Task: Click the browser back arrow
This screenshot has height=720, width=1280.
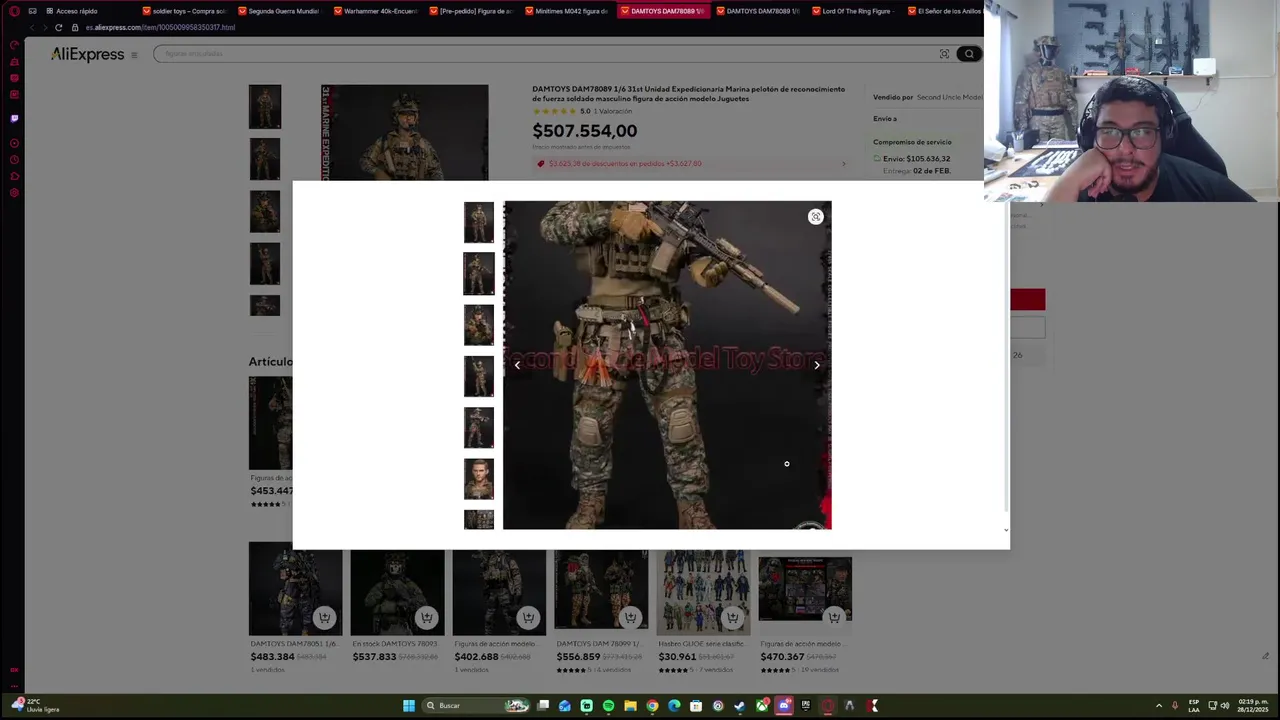Action: point(32,27)
